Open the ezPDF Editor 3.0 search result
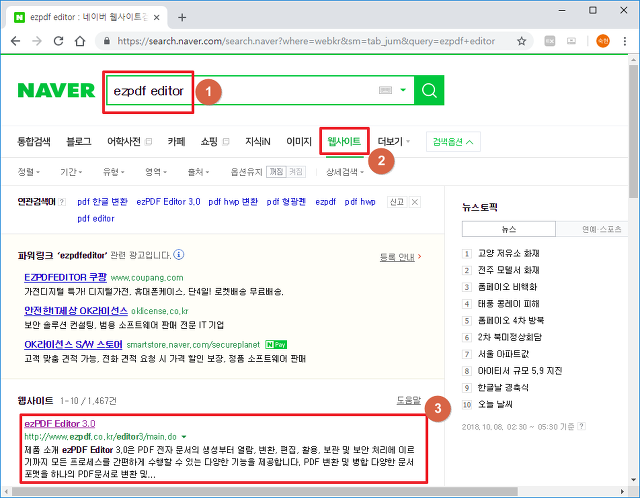 [60, 423]
